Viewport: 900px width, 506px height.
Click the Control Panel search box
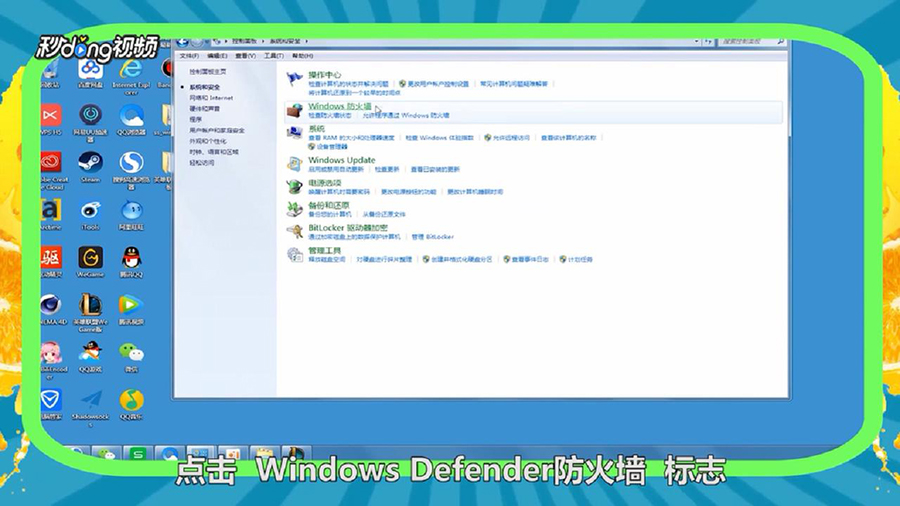(x=751, y=41)
